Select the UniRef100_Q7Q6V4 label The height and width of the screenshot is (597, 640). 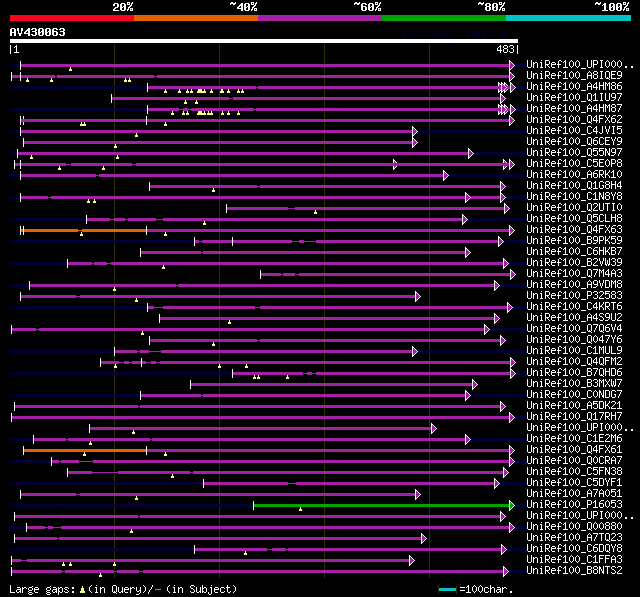coord(574,329)
